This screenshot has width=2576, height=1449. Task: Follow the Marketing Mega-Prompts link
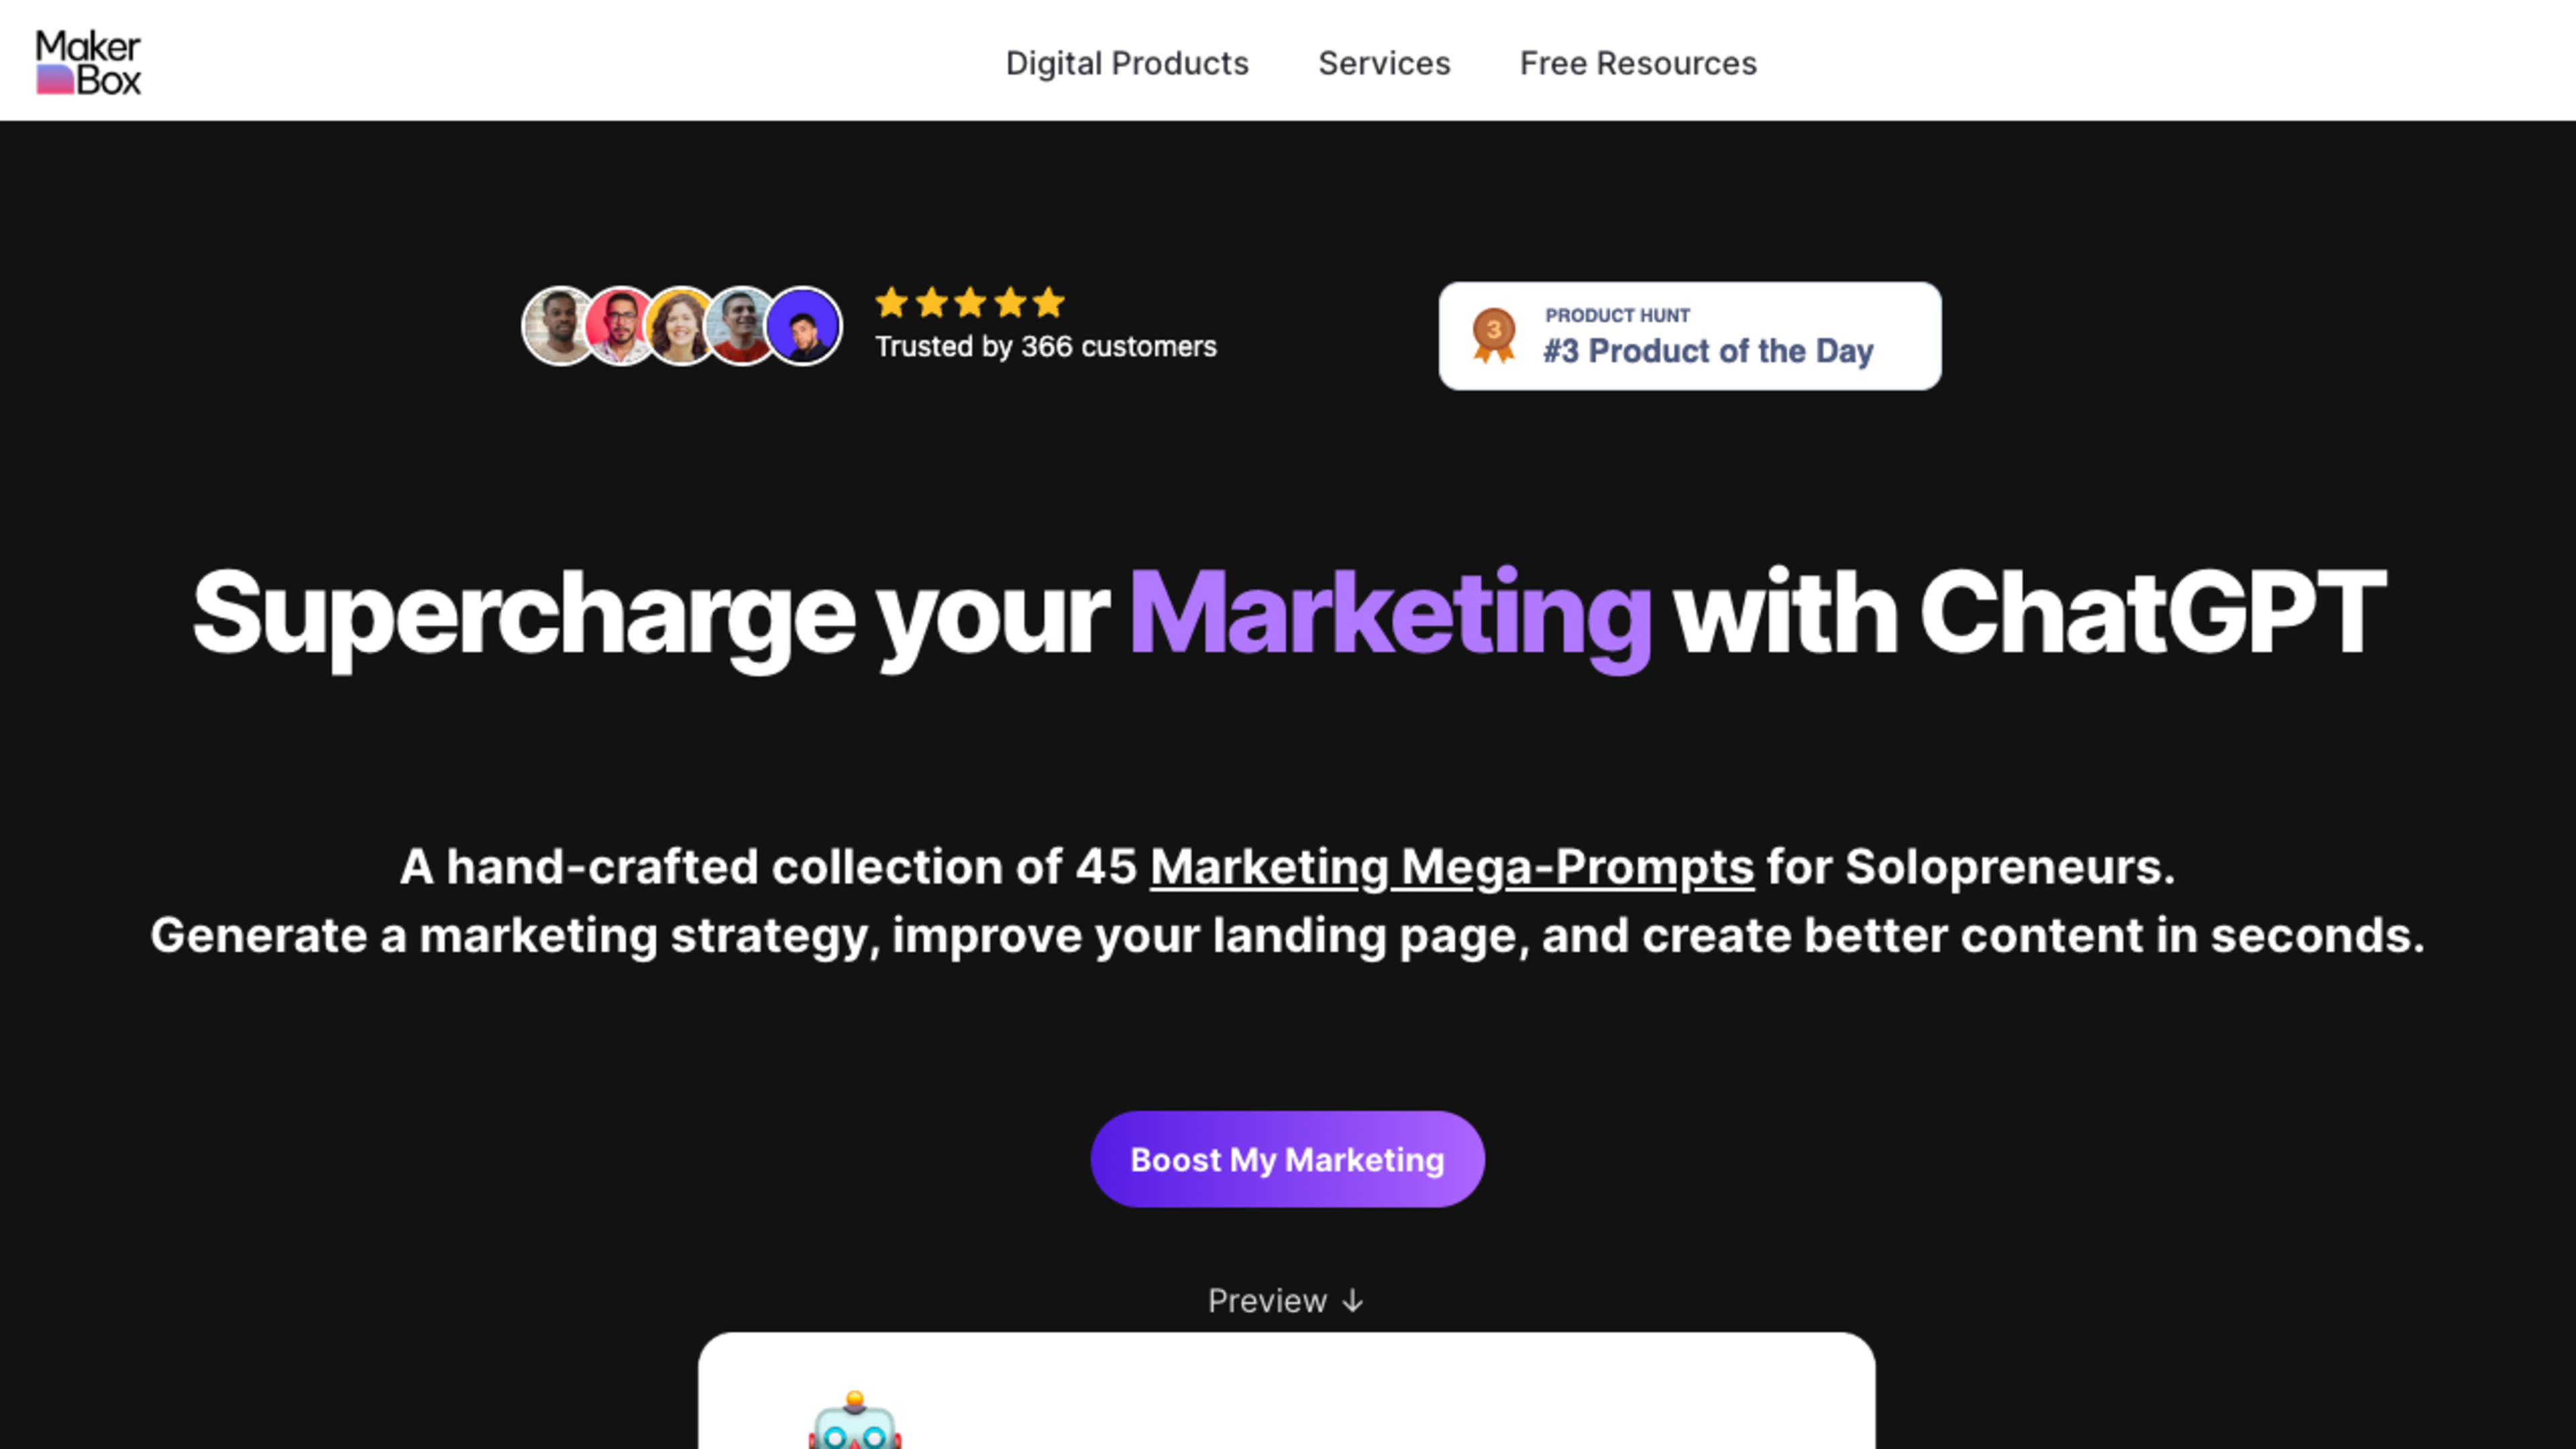pyautogui.click(x=1452, y=866)
